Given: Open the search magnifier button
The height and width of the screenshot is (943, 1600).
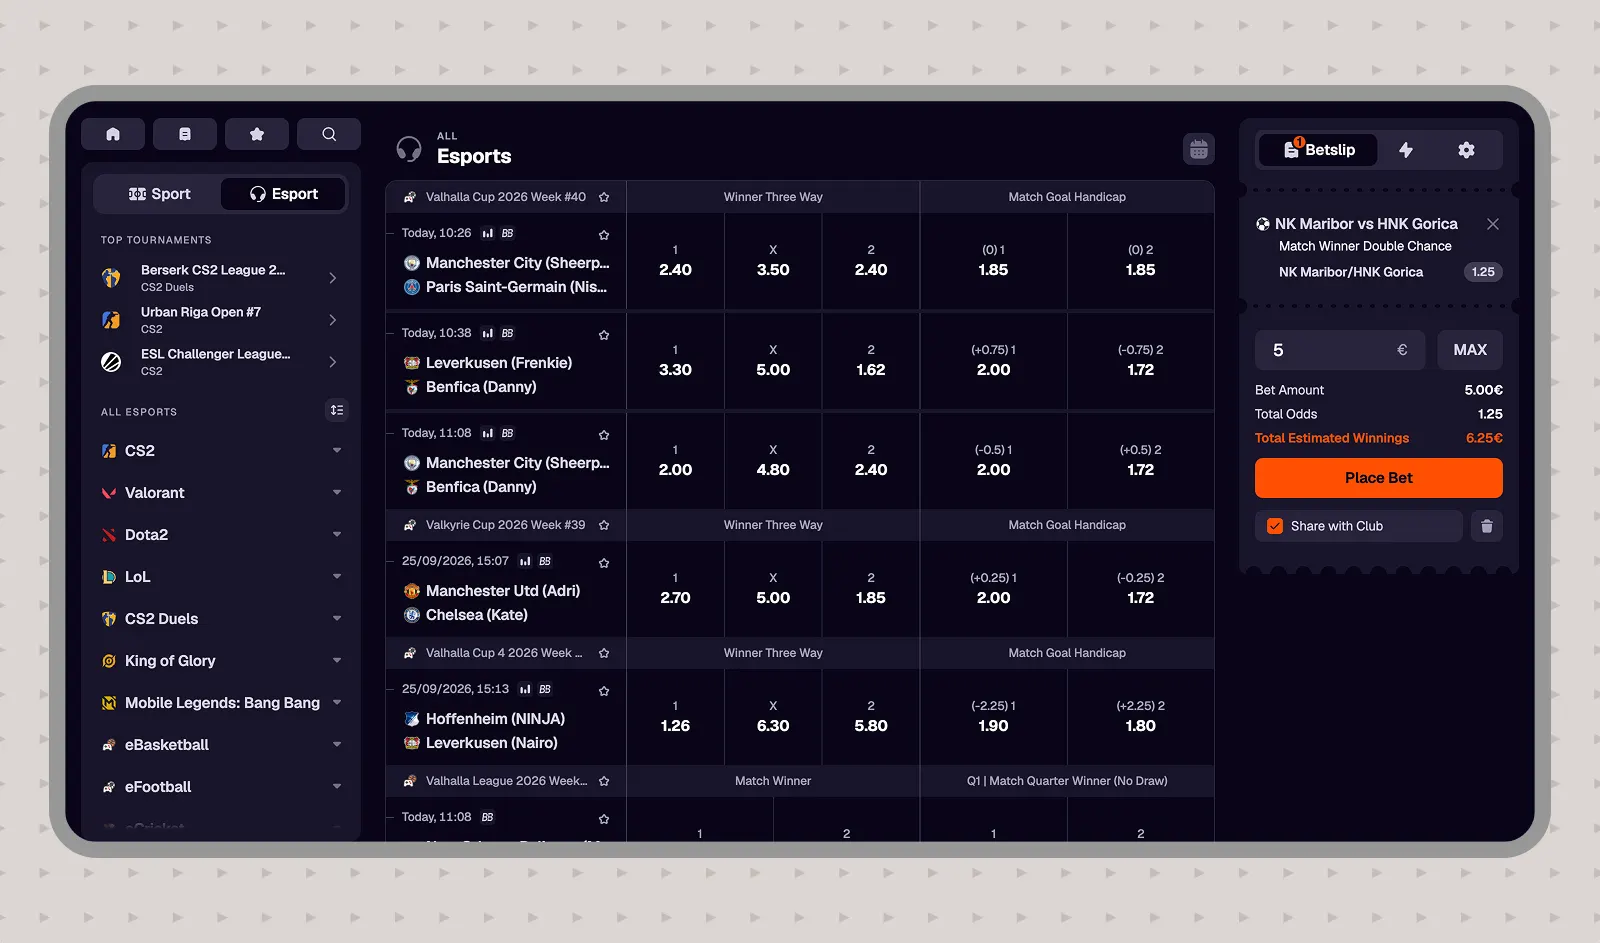Looking at the screenshot, I should point(329,134).
